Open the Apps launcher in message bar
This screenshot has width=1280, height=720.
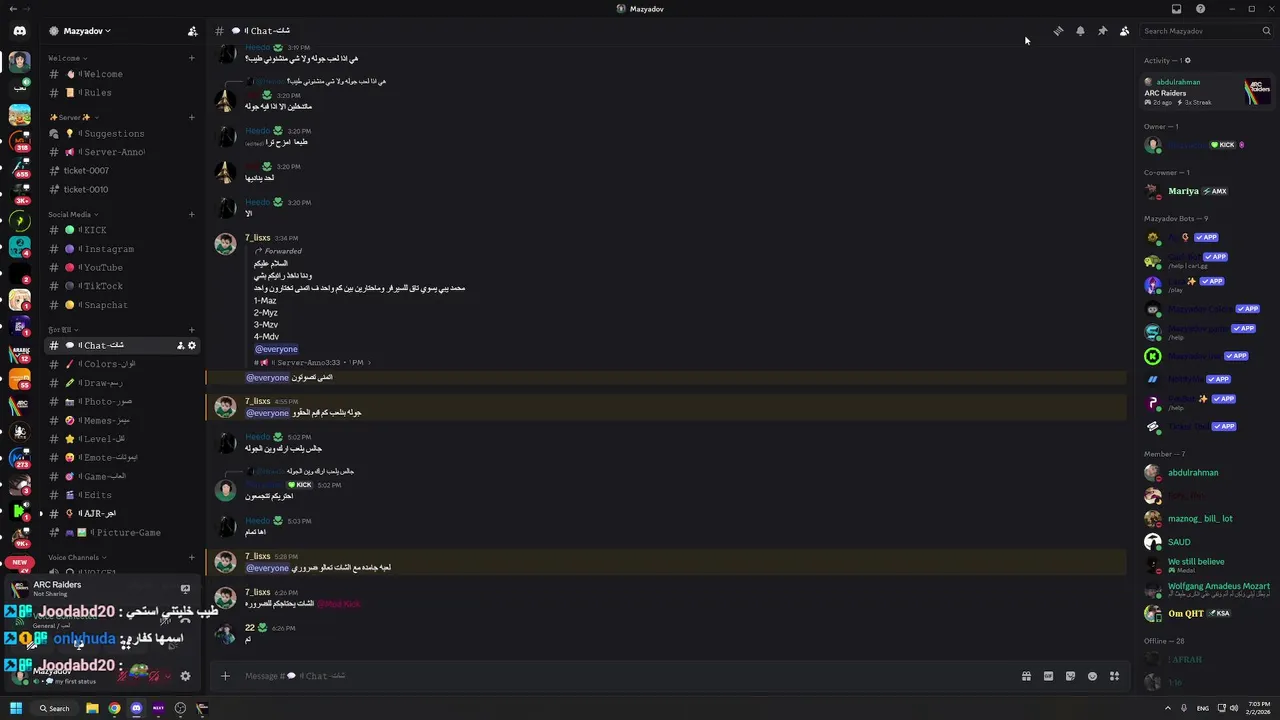point(1114,676)
